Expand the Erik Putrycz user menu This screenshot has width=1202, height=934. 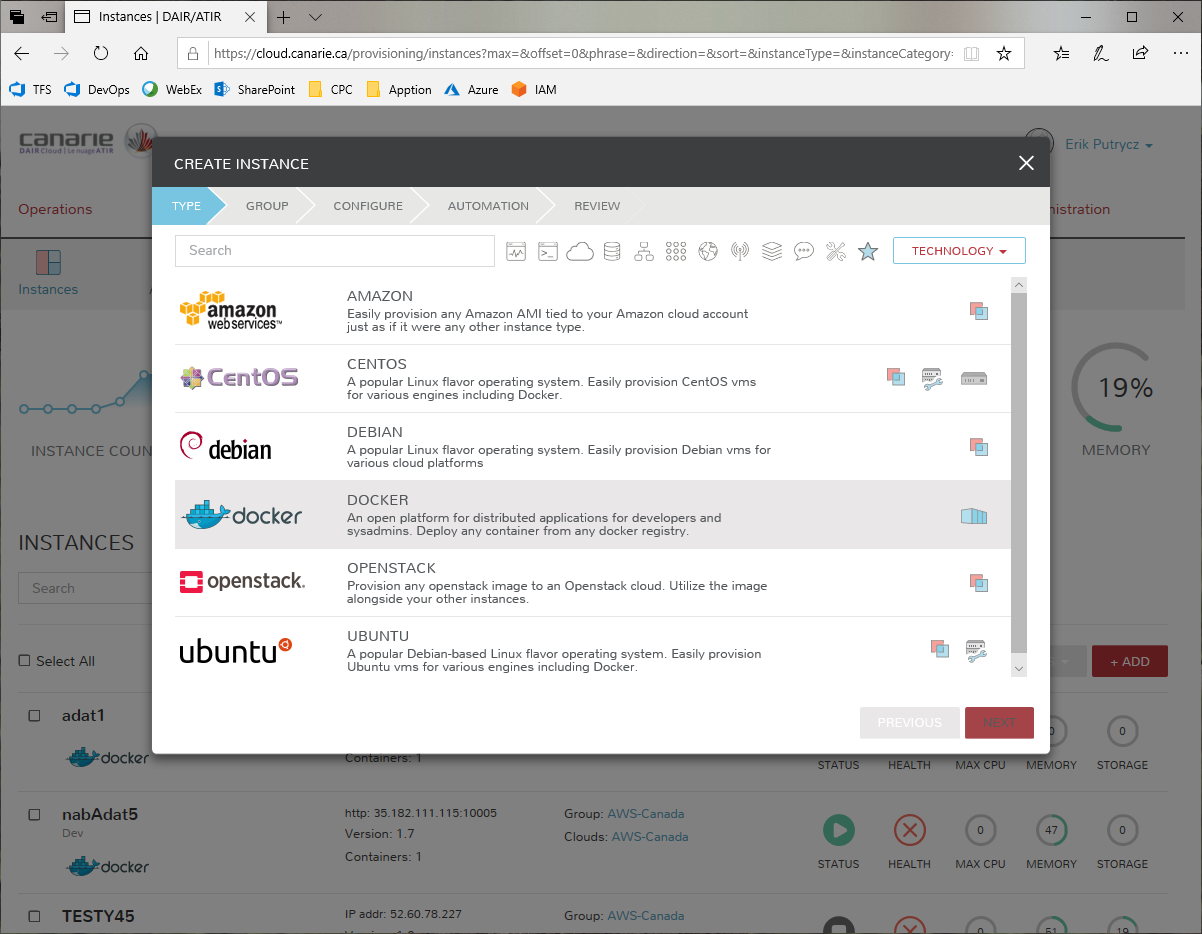click(1108, 145)
